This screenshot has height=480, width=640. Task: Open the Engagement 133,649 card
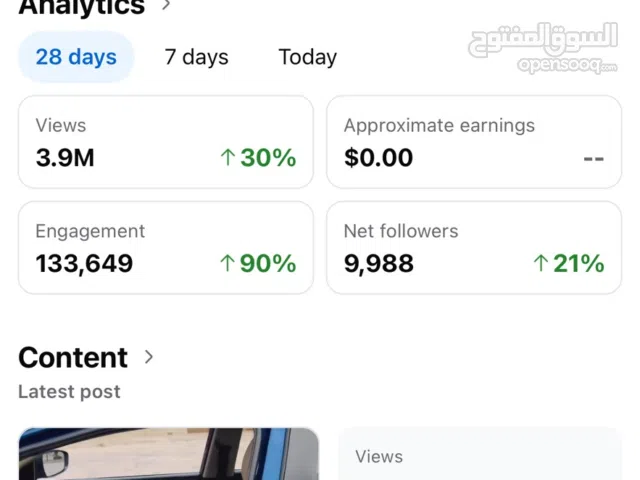point(165,248)
